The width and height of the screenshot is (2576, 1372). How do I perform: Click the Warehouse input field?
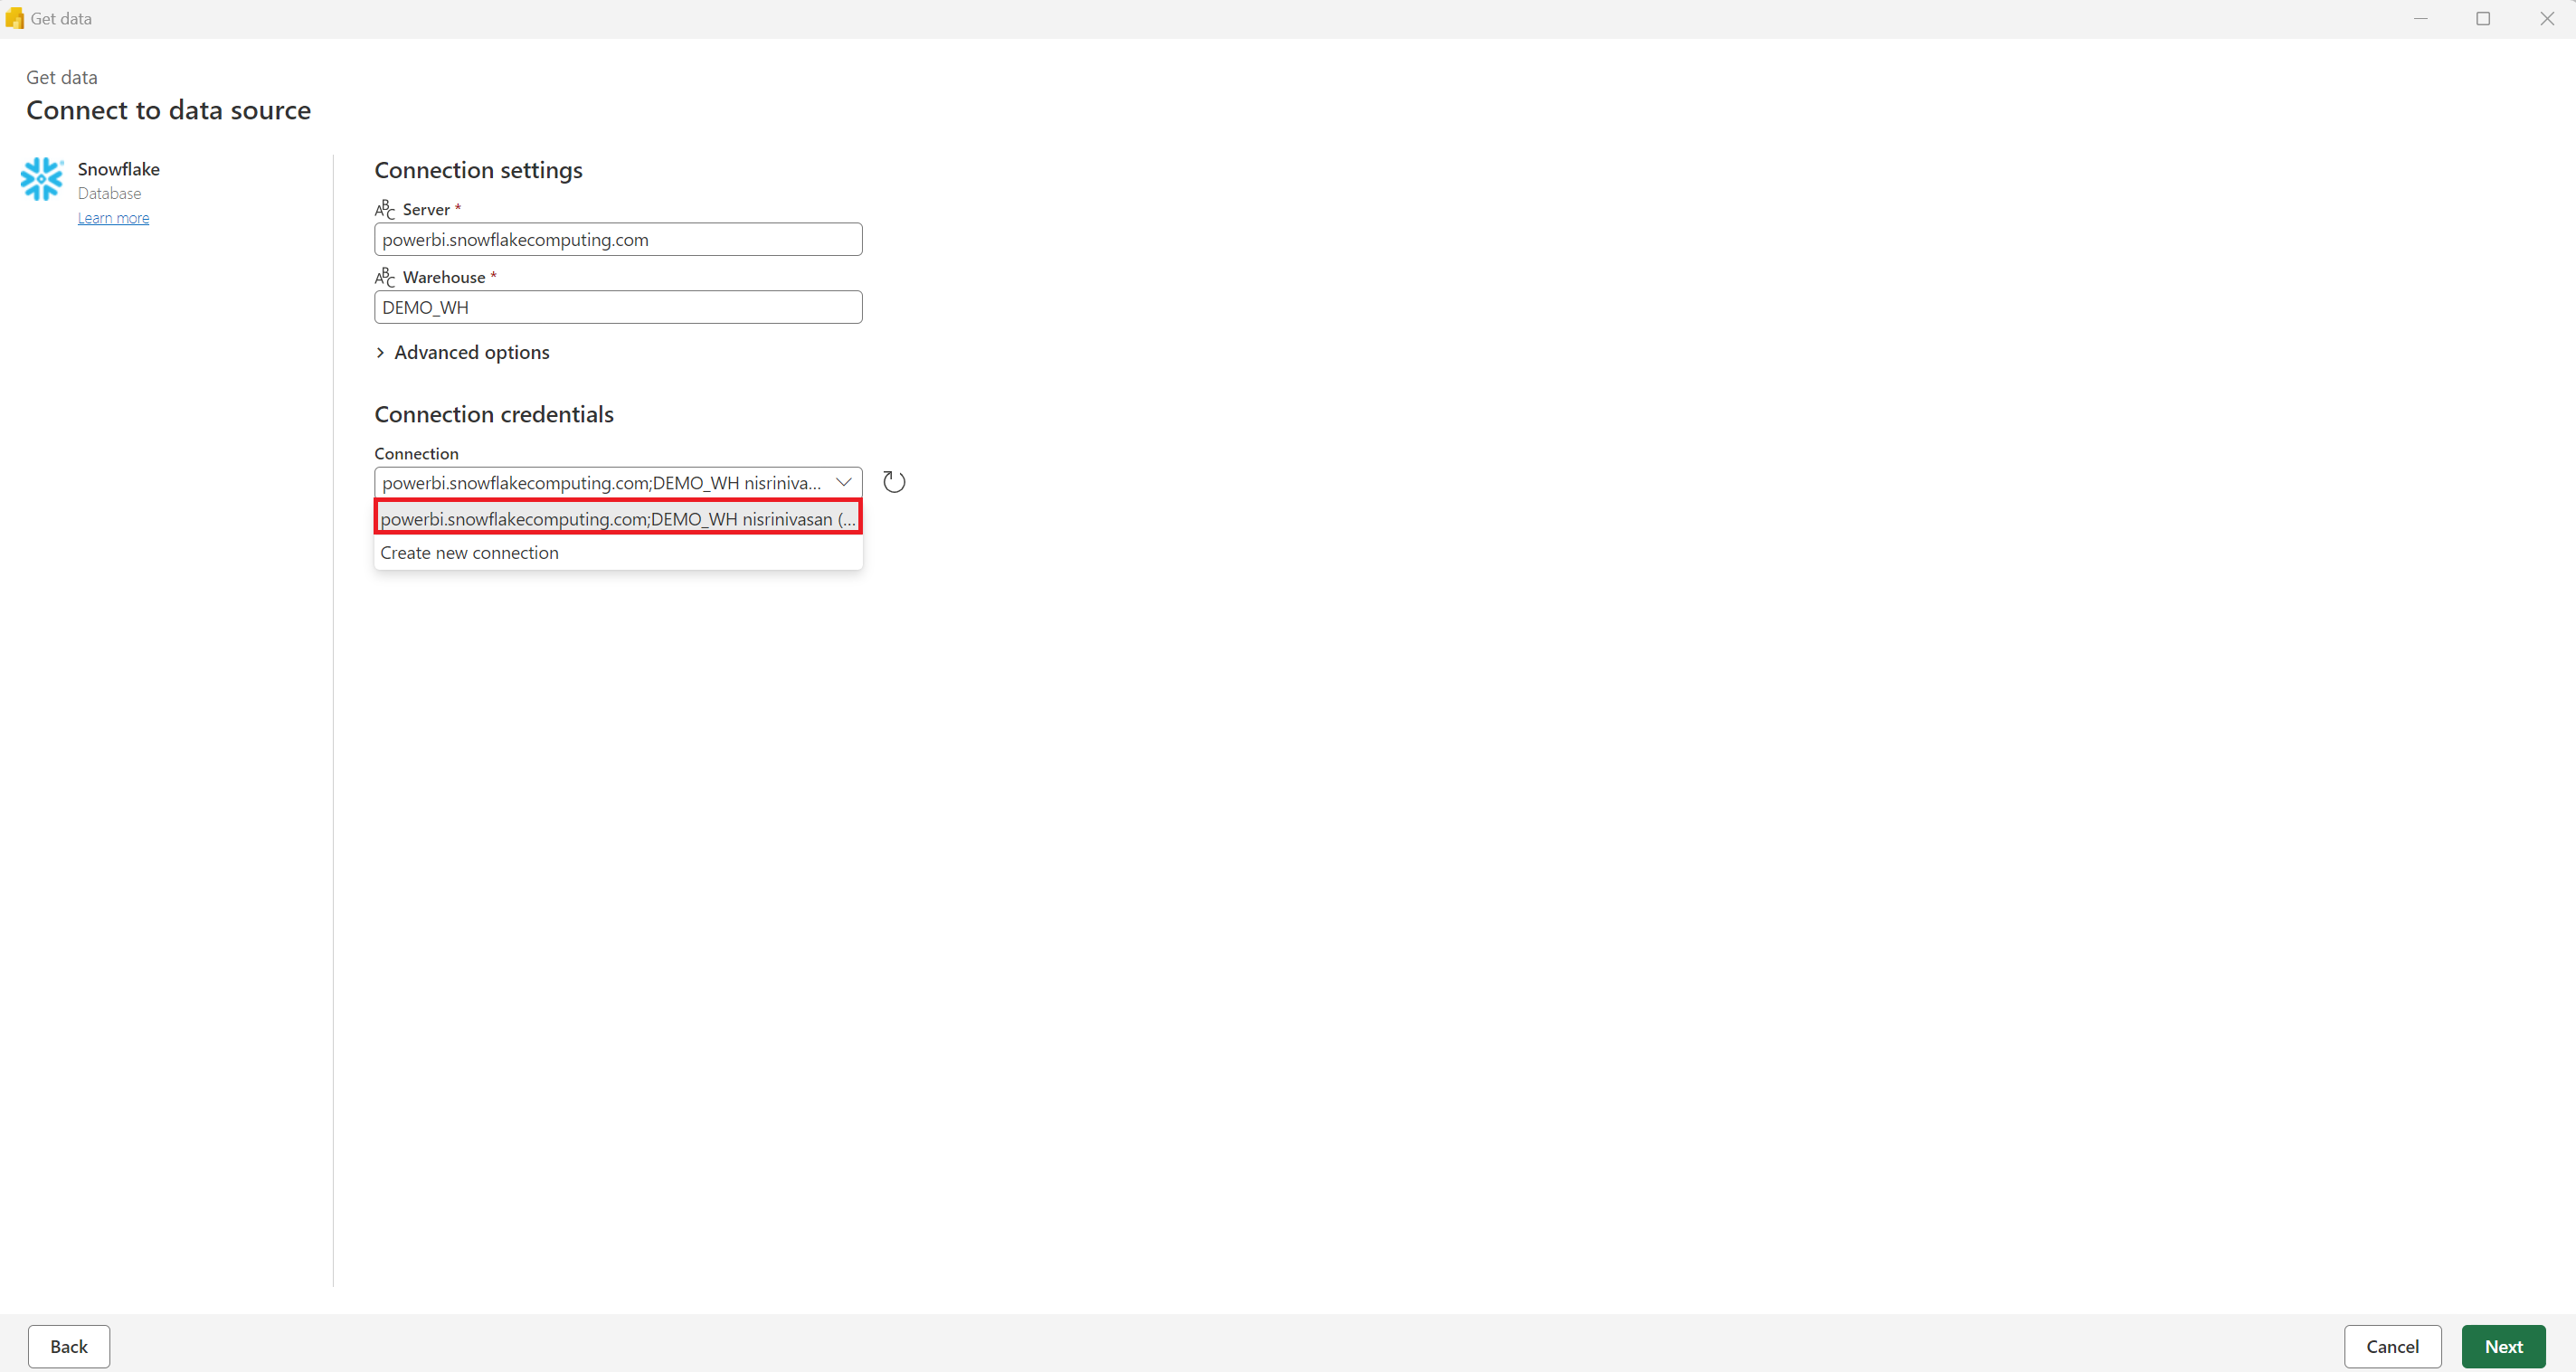(x=619, y=307)
